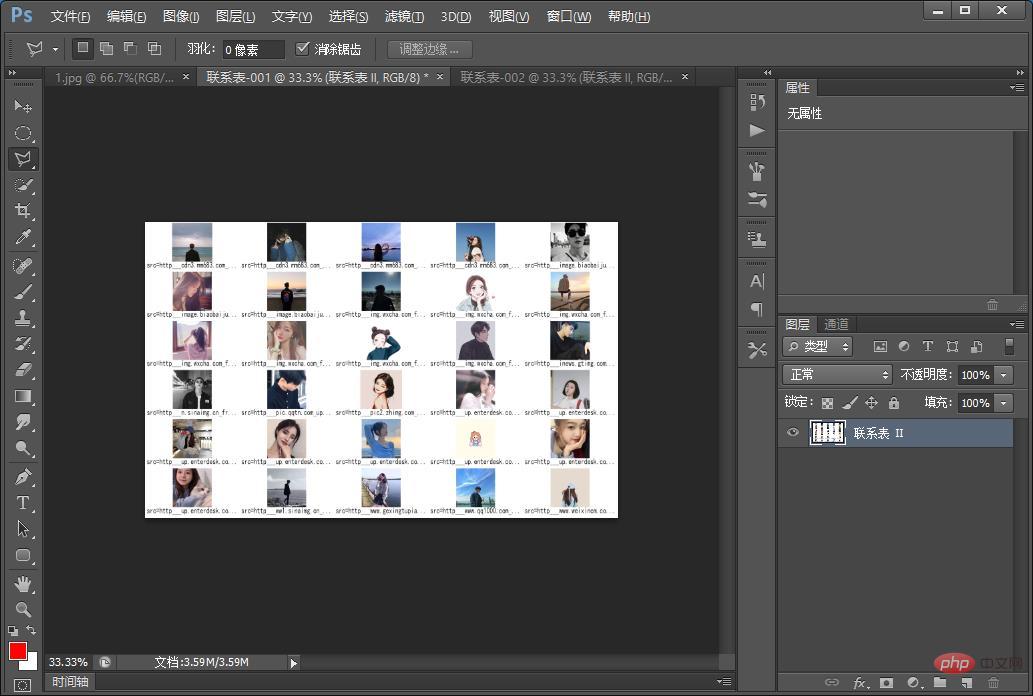This screenshot has height=696, width=1033.
Task: Click the Add layer style fx icon
Action: pos(860,683)
